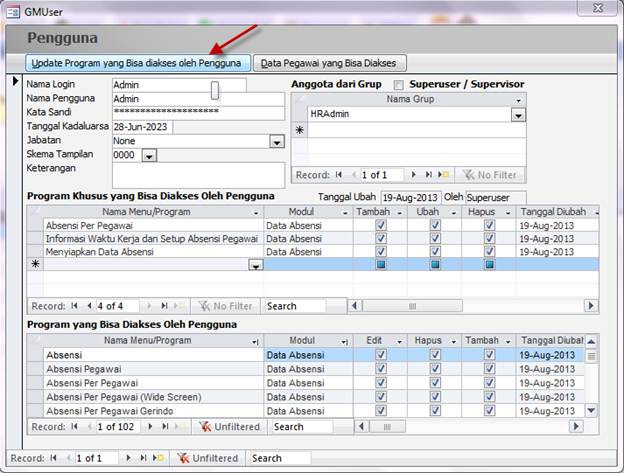Toggle the Superuser / Supervisor checkbox
The image size is (624, 473).
[398, 85]
